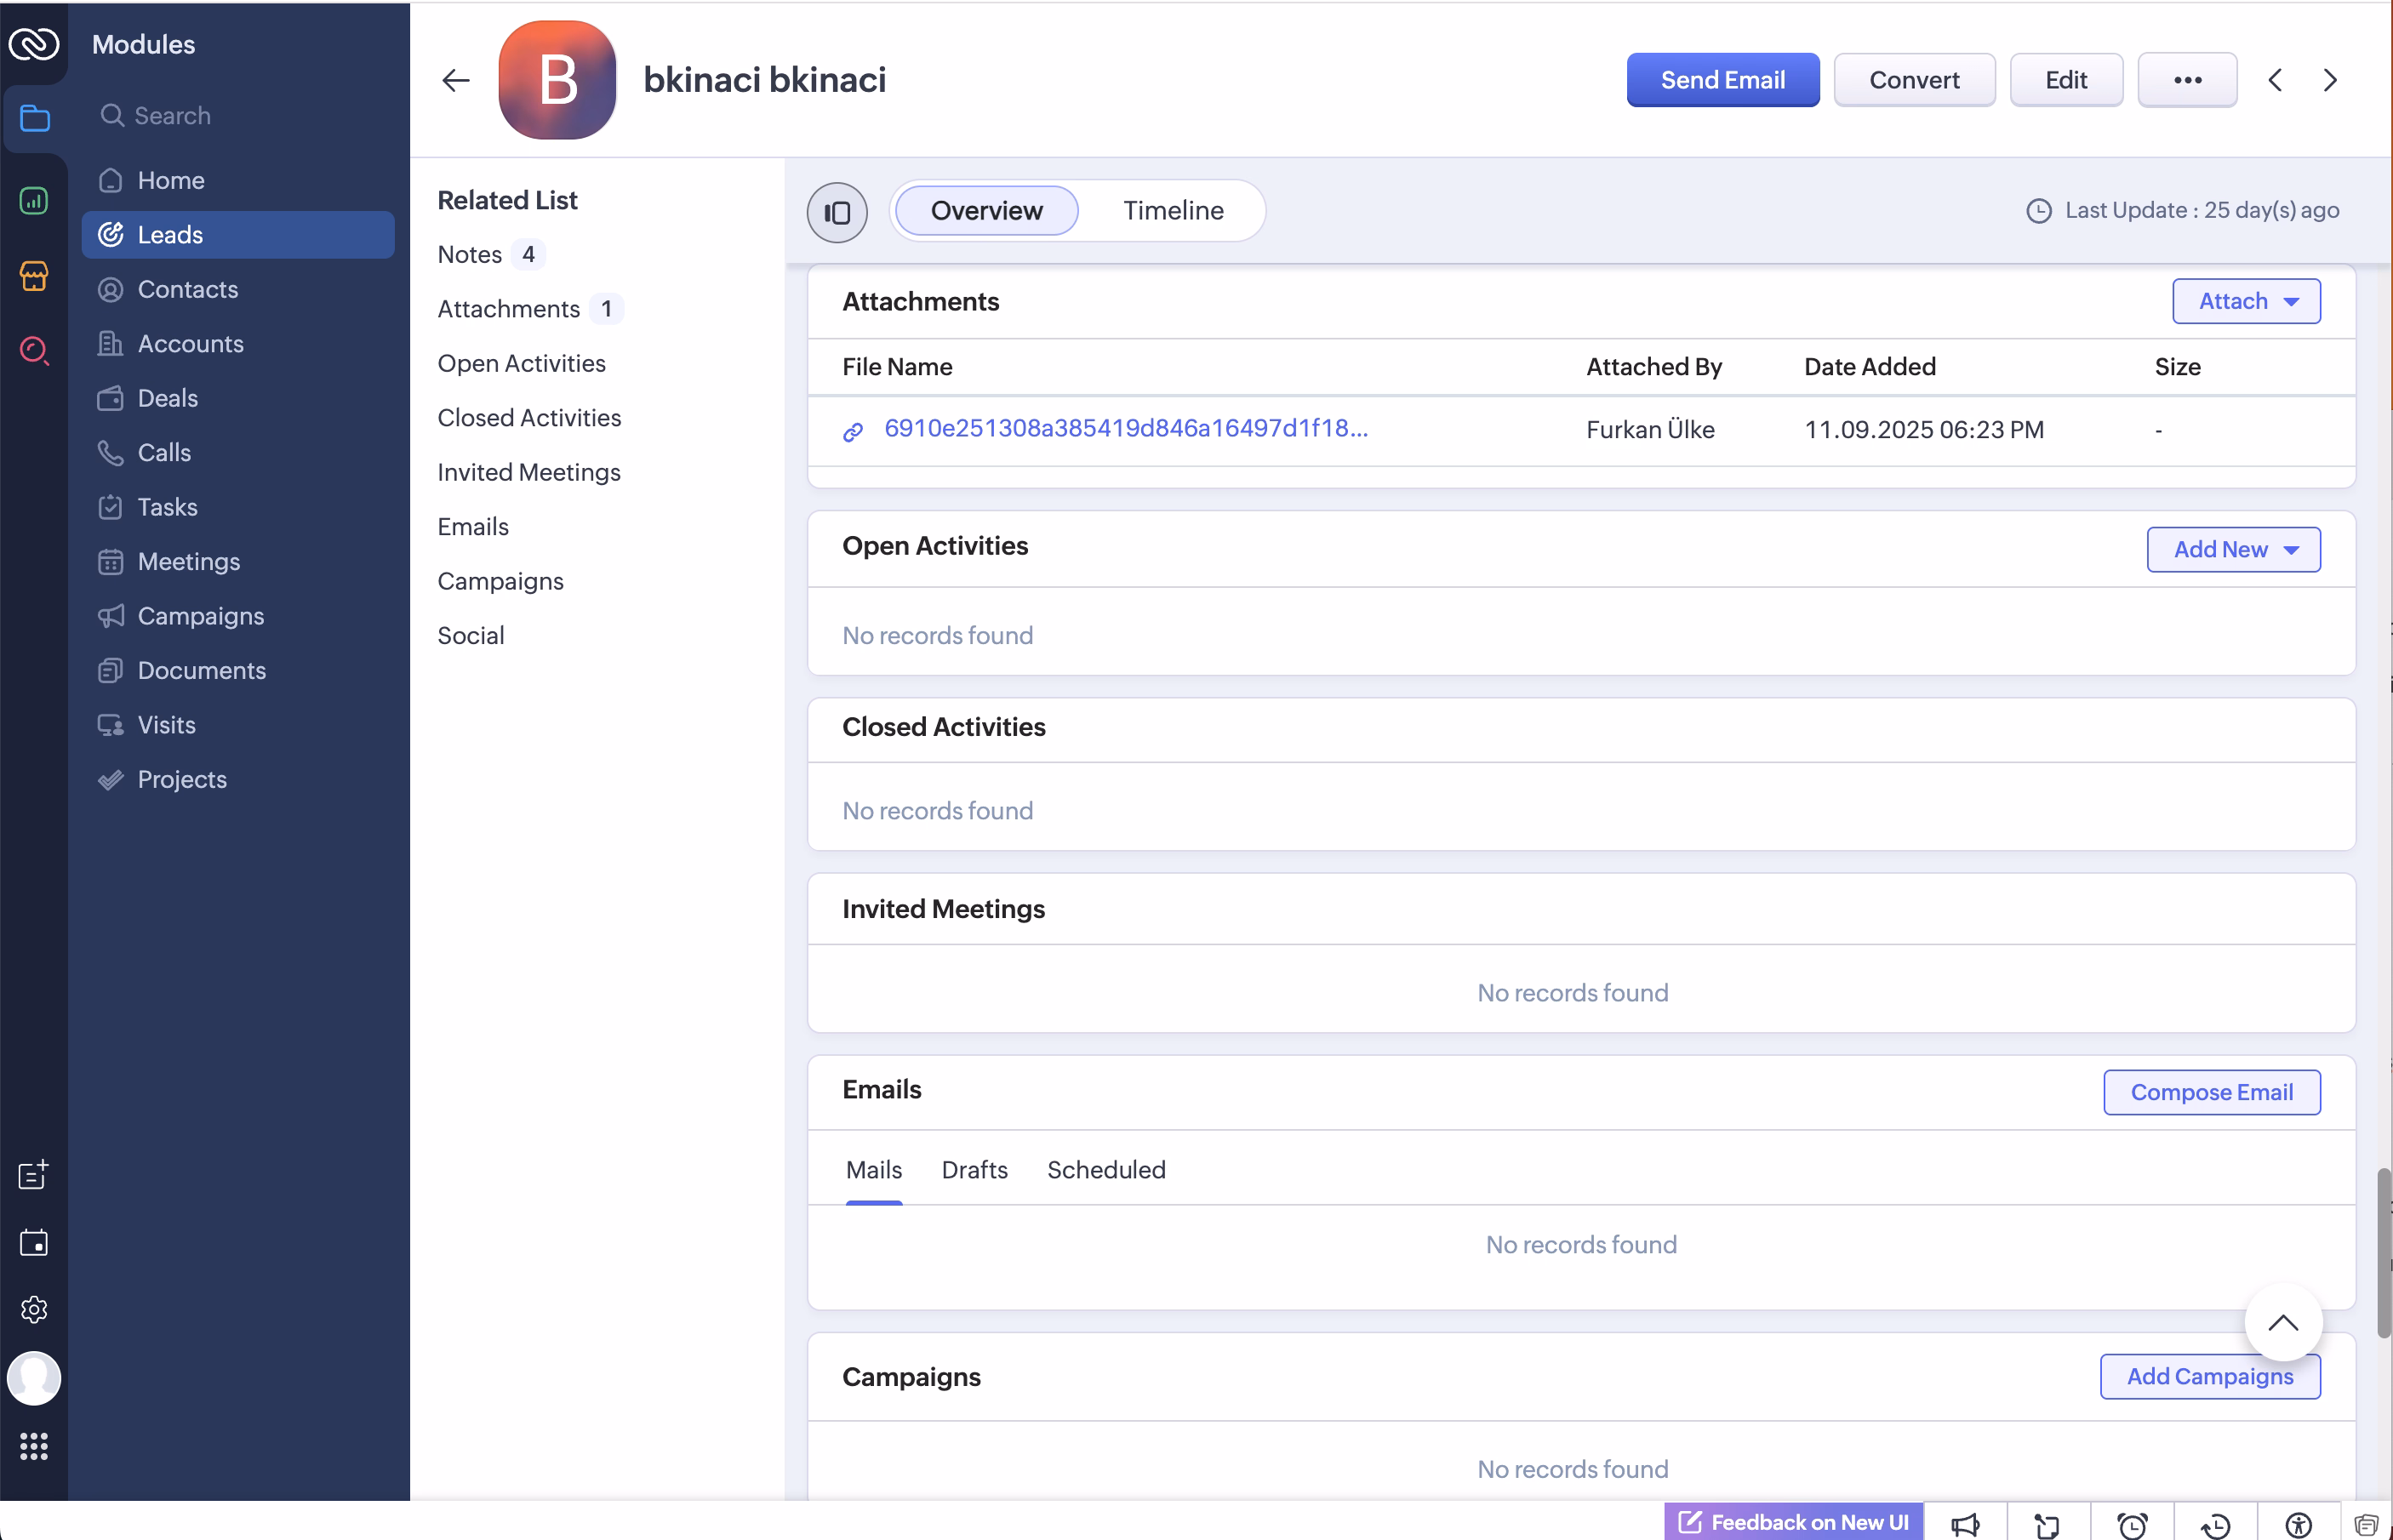2393x1540 pixels.
Task: Click the attachment link icon beside file name
Action: point(853,432)
